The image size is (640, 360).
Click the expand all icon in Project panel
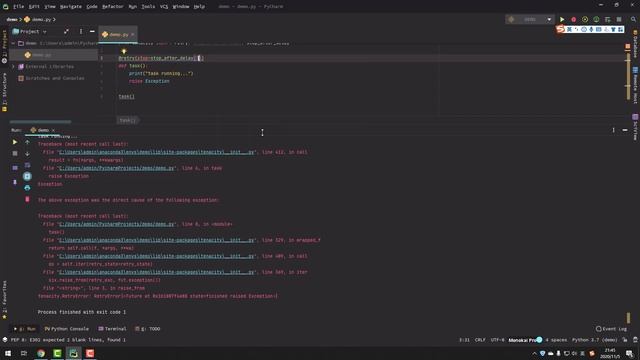coord(67,31)
